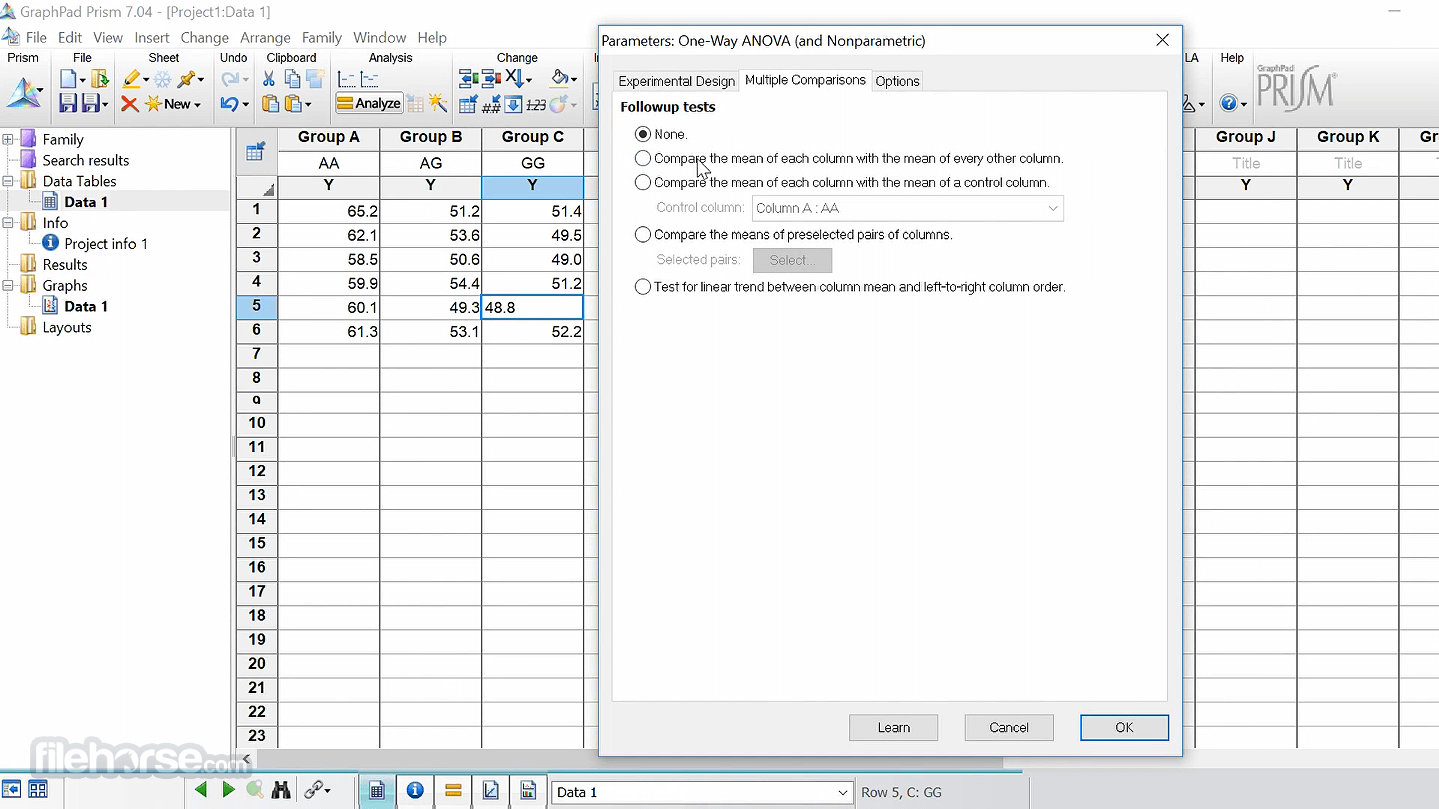
Task: Click the yellow results sheet button in bottom bar
Action: (x=453, y=791)
